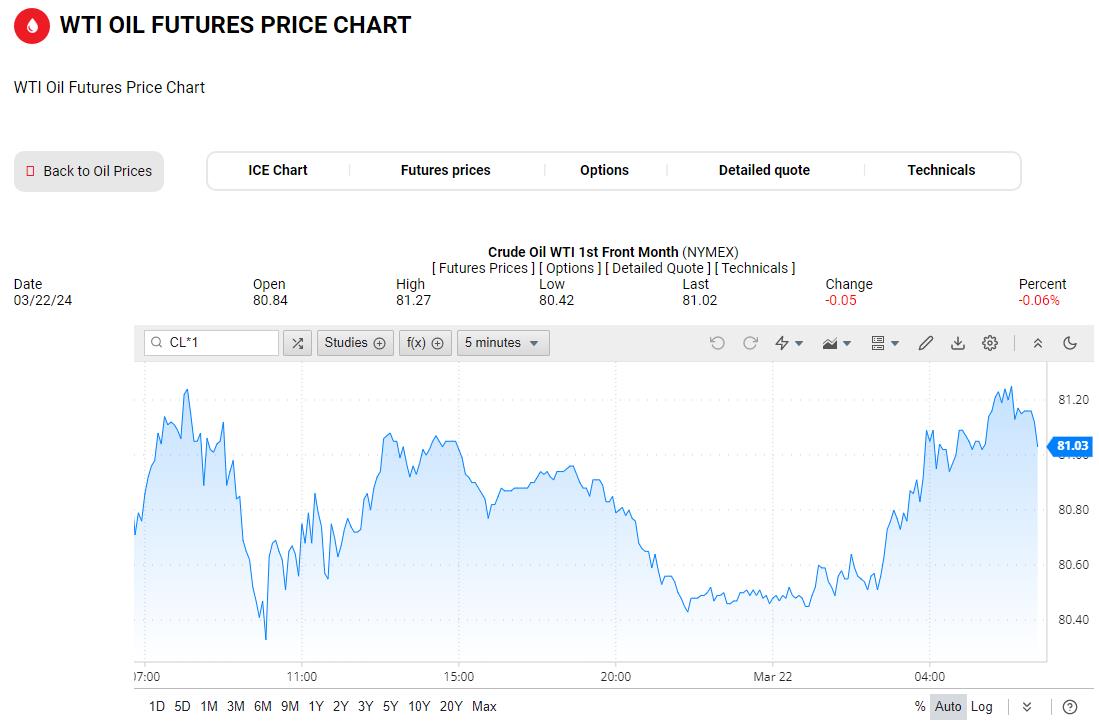The height and width of the screenshot is (727, 1099).
Task: Click the CL*1 symbol search field
Action: tap(211, 343)
